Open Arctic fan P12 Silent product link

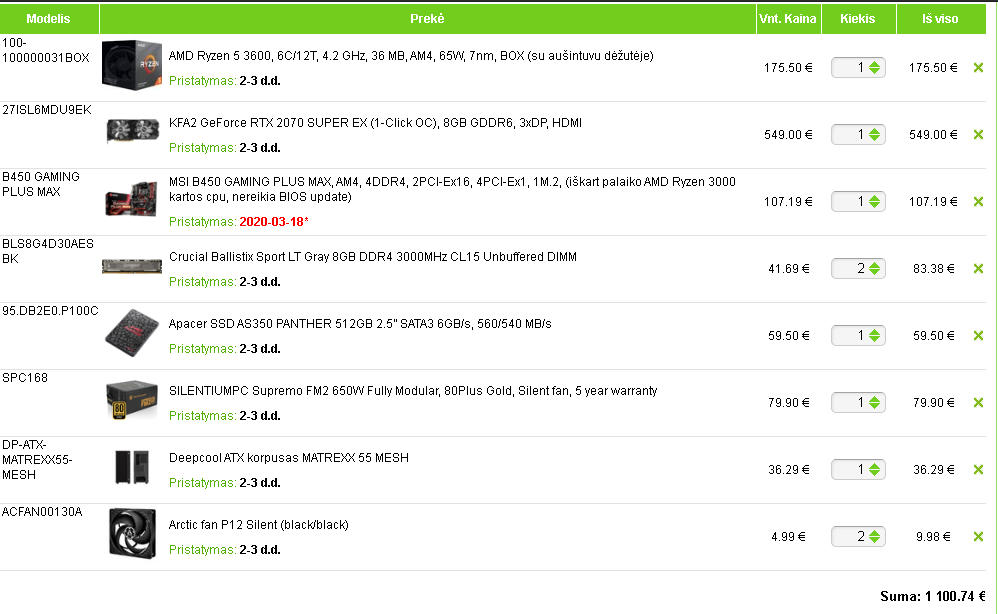[258, 525]
